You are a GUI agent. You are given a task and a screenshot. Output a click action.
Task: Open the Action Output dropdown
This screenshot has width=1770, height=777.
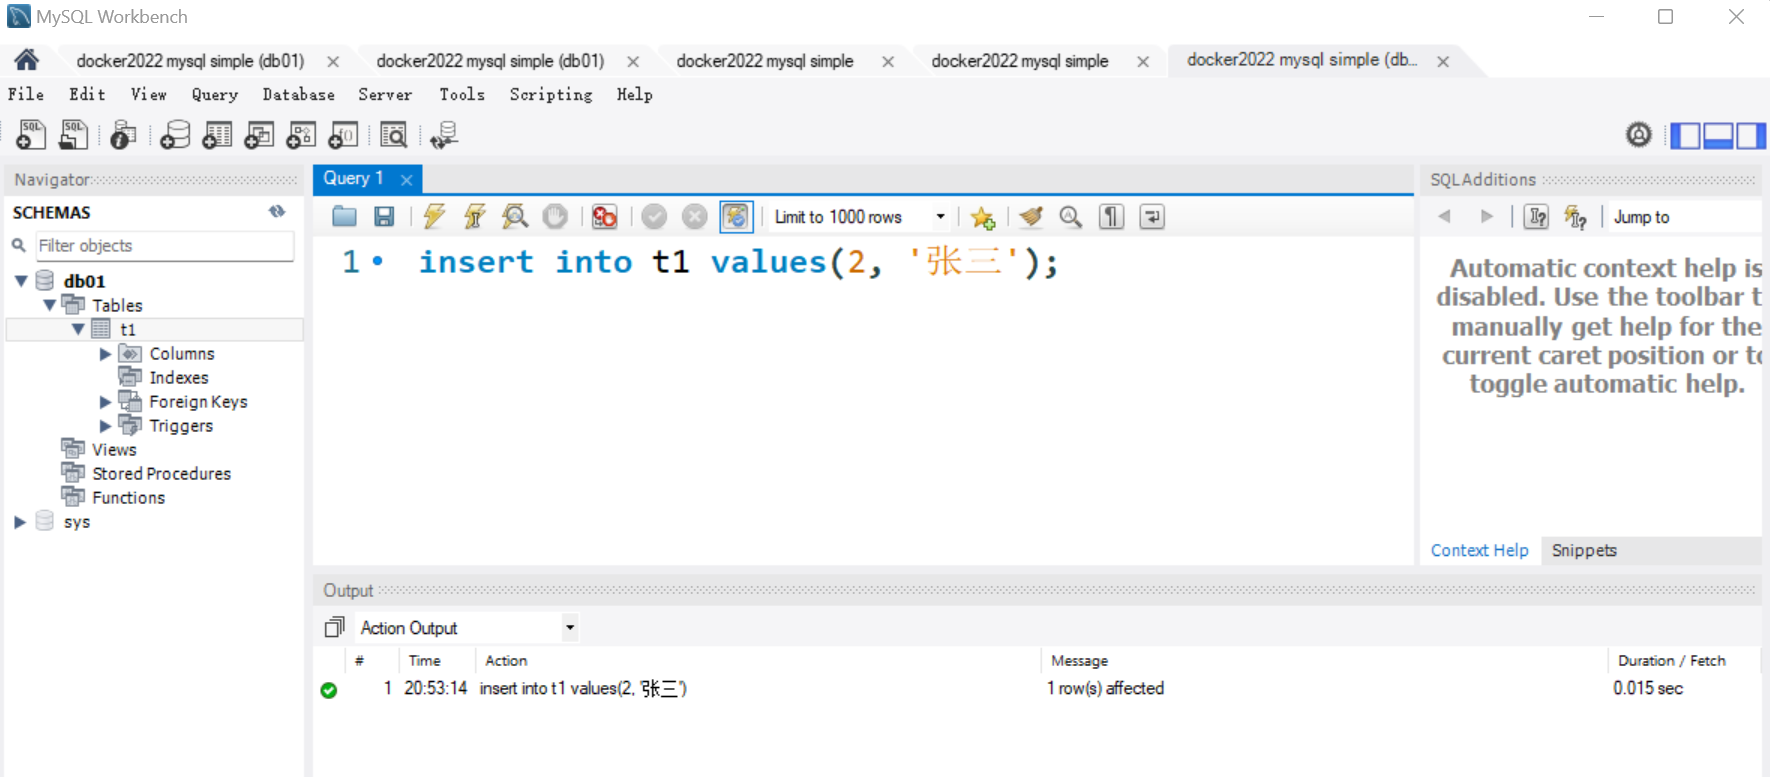point(570,628)
